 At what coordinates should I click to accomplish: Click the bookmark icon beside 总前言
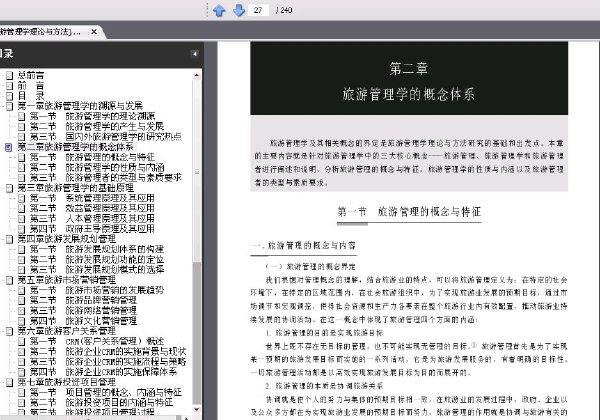(x=10, y=75)
